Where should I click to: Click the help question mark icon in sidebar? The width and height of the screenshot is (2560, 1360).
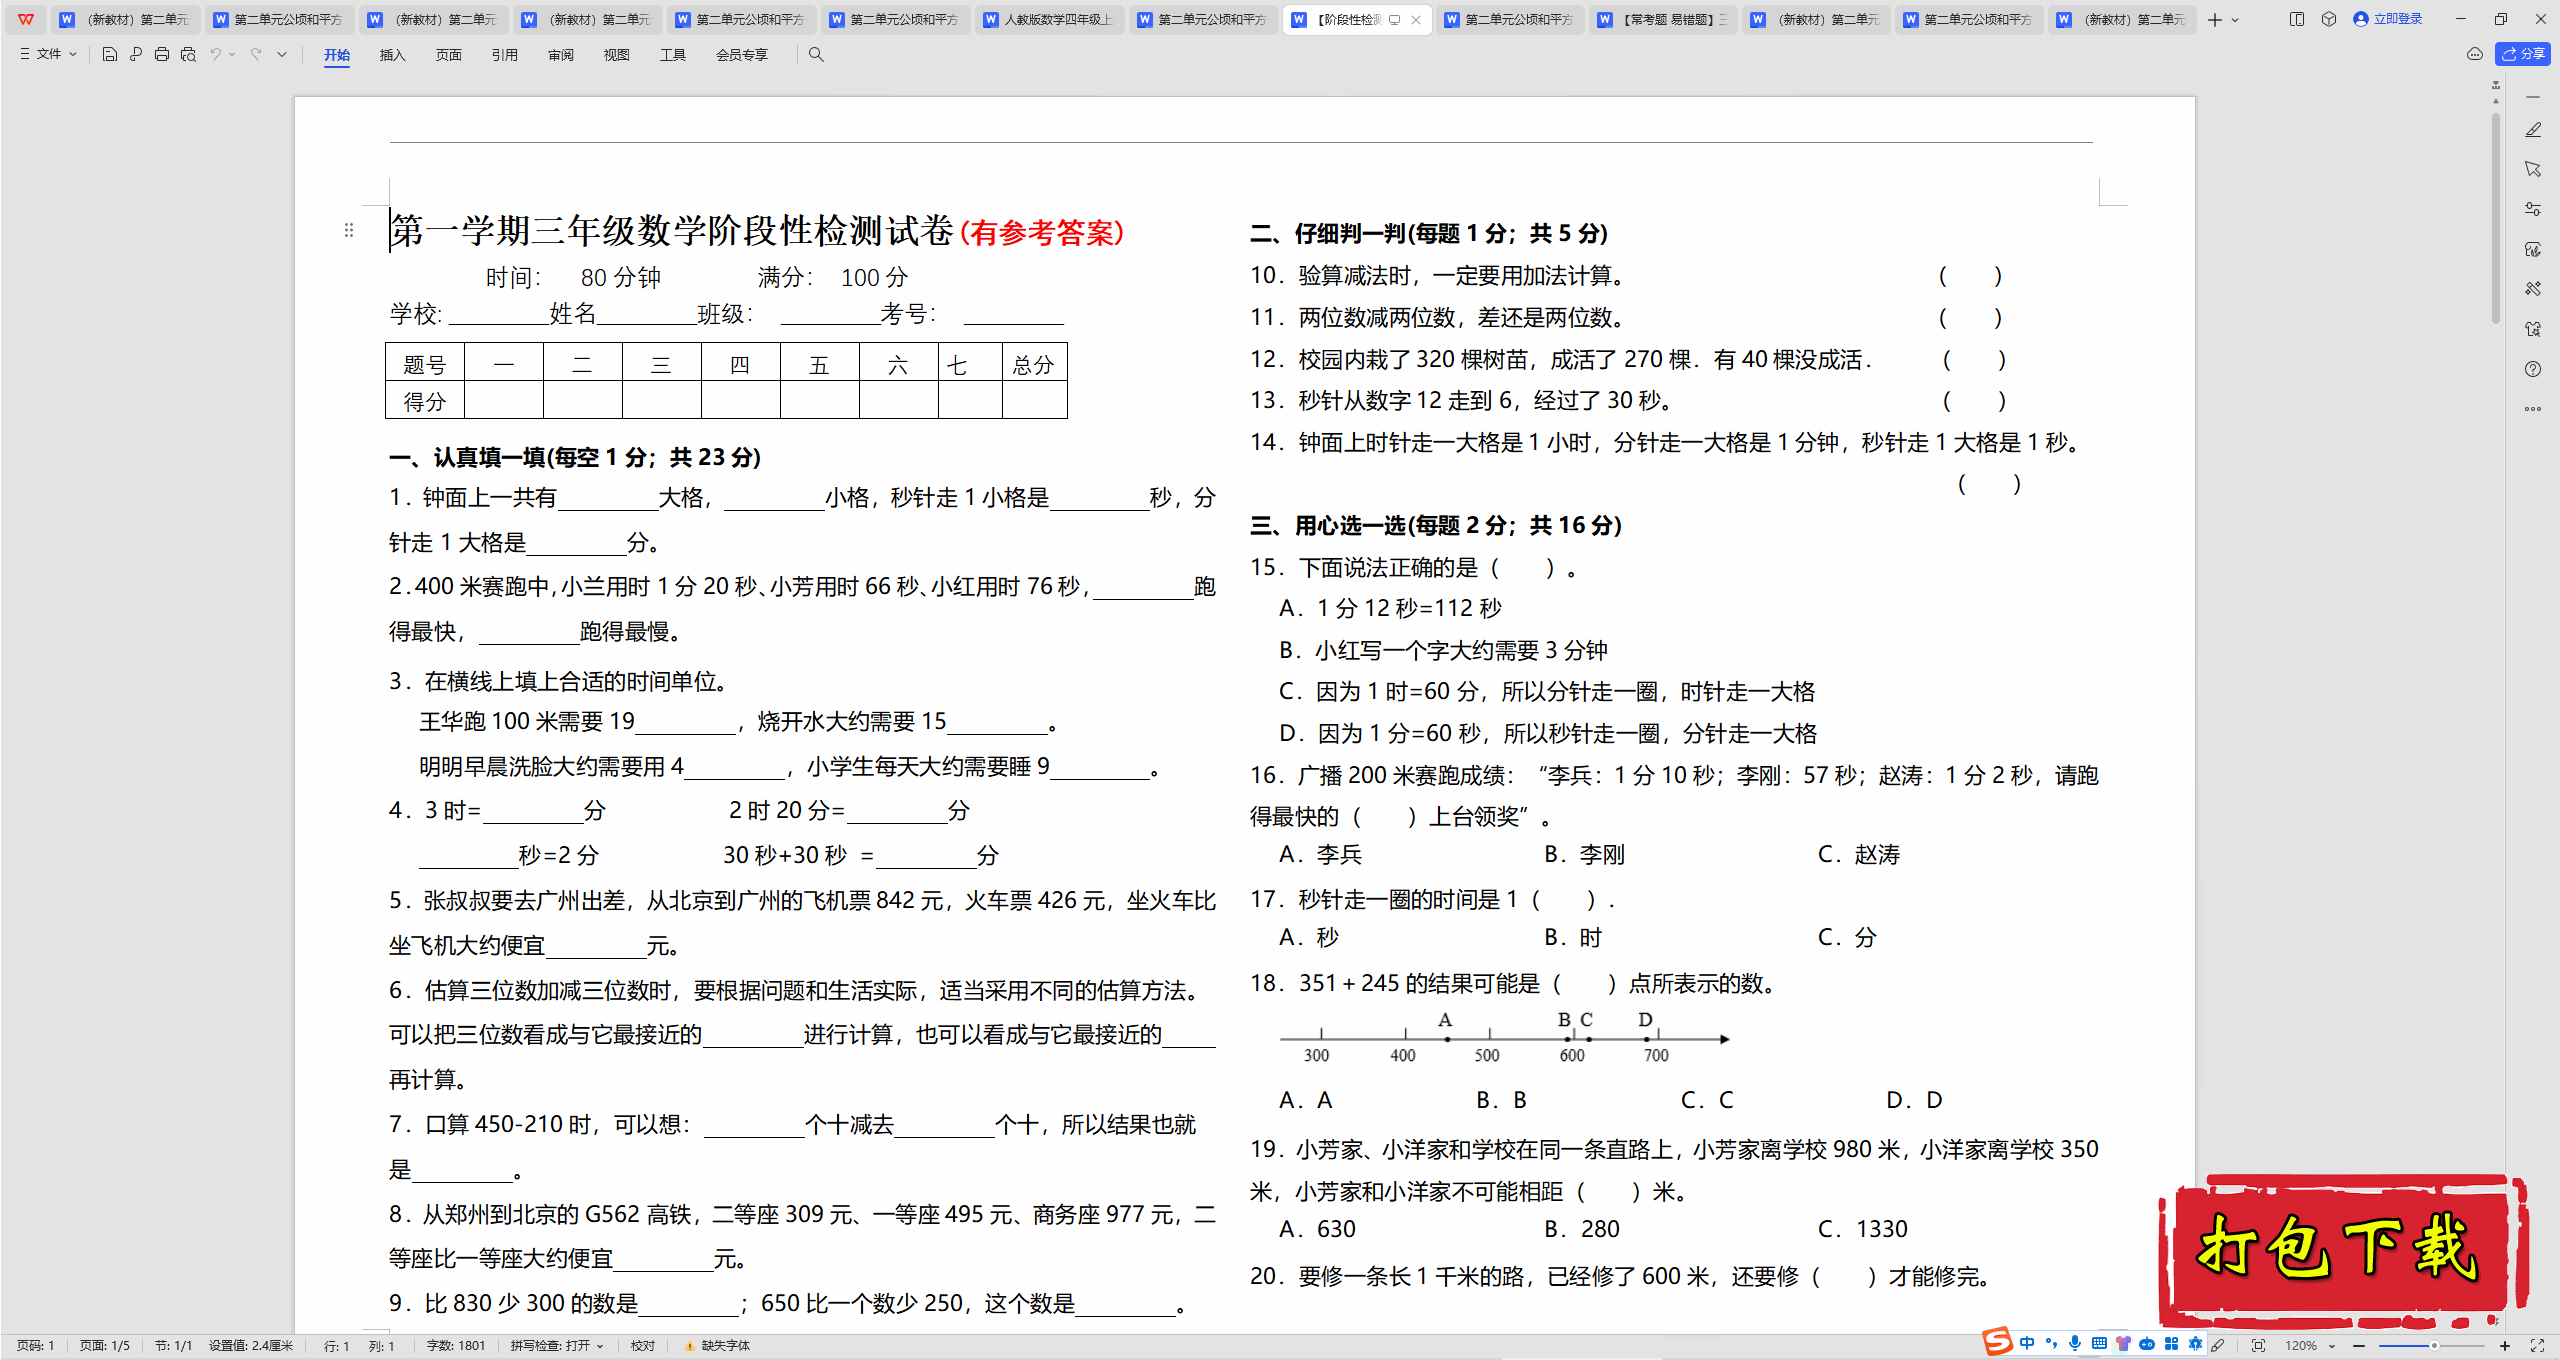click(x=2533, y=369)
